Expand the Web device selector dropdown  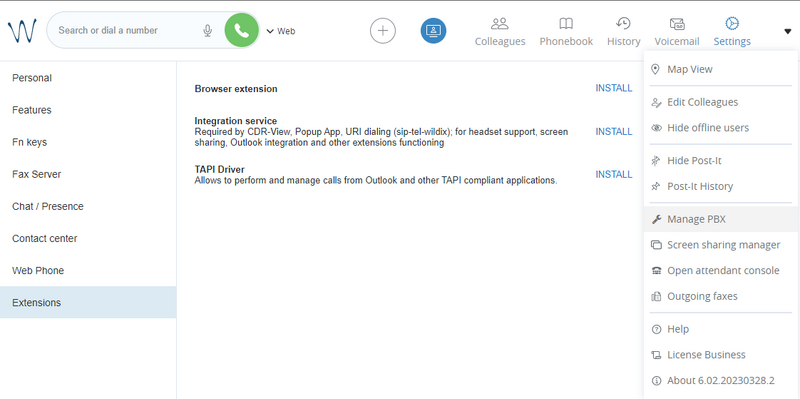(281, 31)
